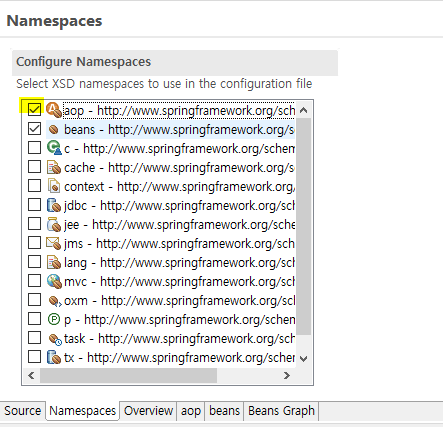Click the Configure Namespaces section header
This screenshot has height=427, width=443.
[175, 63]
